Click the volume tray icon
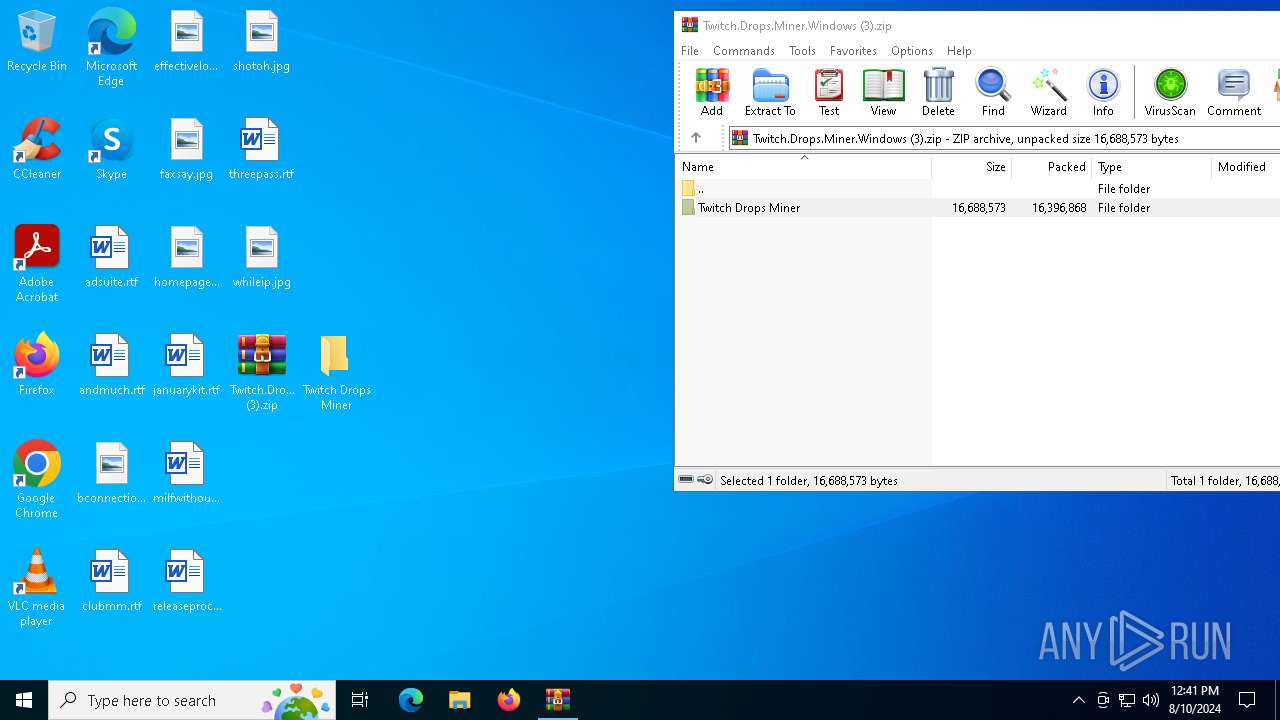The image size is (1280, 720). click(x=1151, y=700)
